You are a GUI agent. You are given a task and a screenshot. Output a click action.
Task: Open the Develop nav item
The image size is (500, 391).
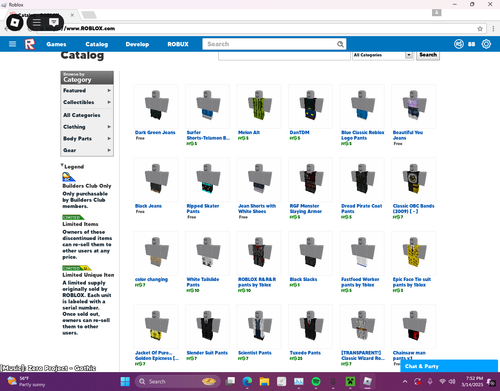pyautogui.click(x=137, y=44)
